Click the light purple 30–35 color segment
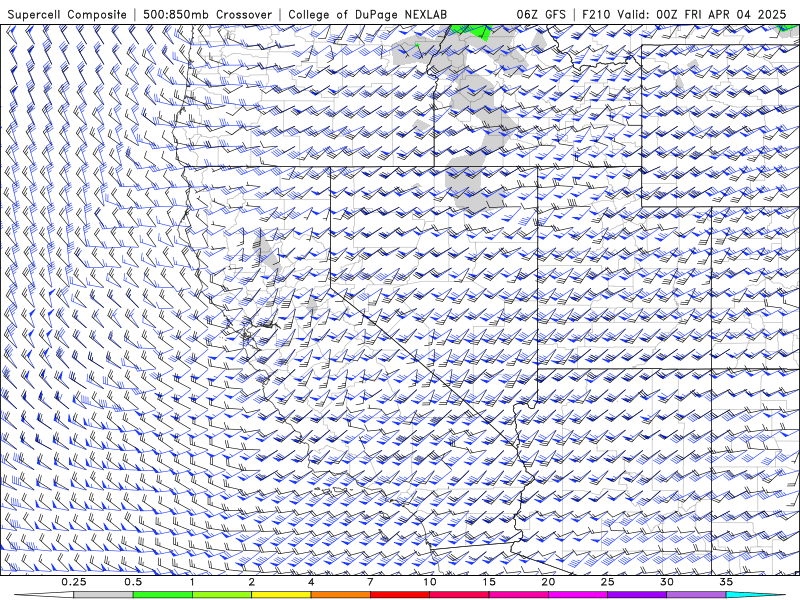Screen dimensions: 800x600 [696, 595]
